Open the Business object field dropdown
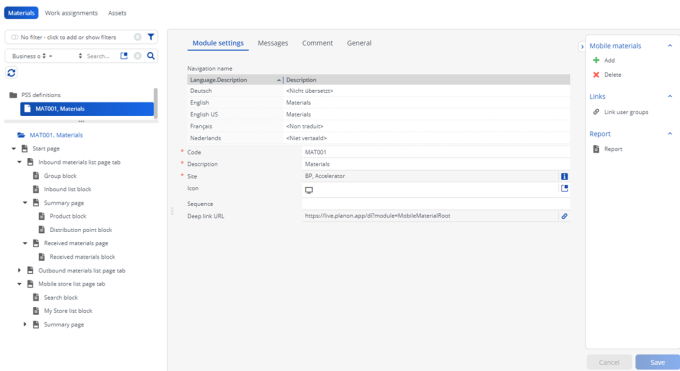This screenshot has width=680, height=371. [29, 56]
